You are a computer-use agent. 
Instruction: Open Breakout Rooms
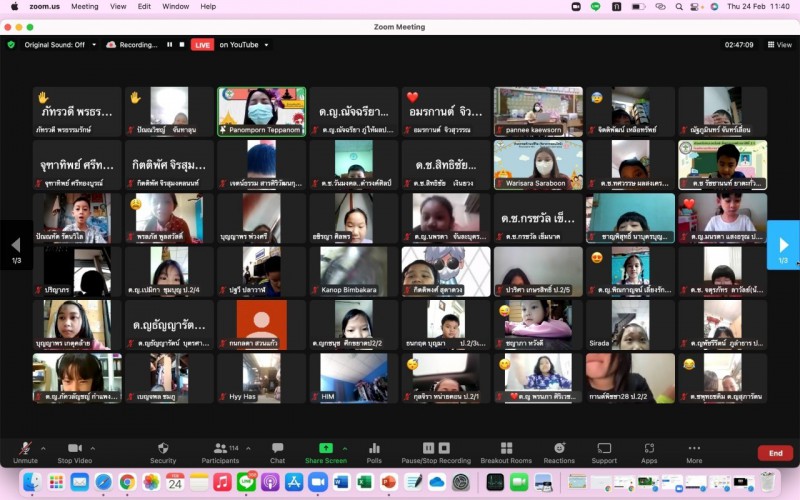coord(506,452)
